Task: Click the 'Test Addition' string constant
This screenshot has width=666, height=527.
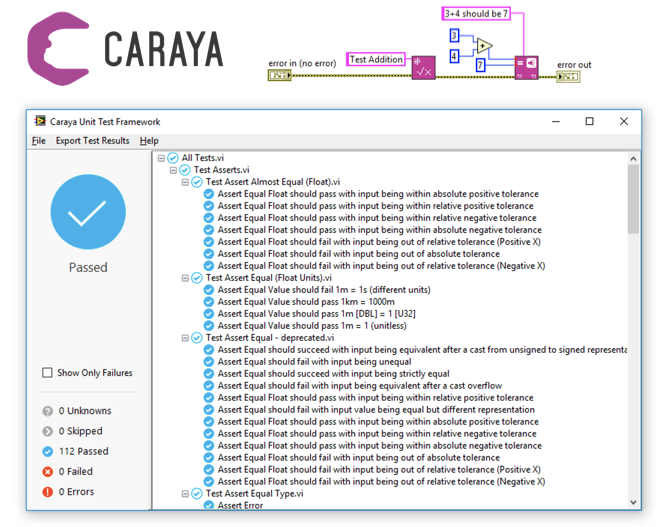Action: 376,59
